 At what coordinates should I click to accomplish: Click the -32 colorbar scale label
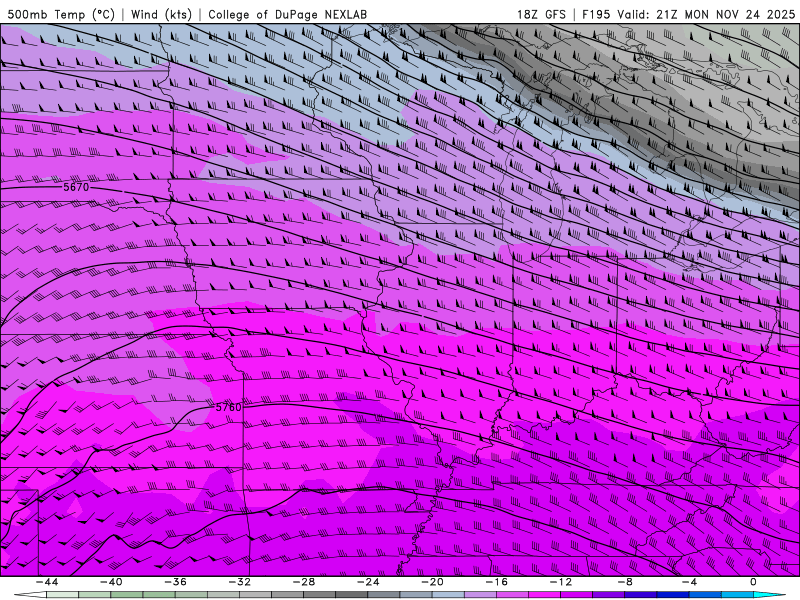[240, 582]
